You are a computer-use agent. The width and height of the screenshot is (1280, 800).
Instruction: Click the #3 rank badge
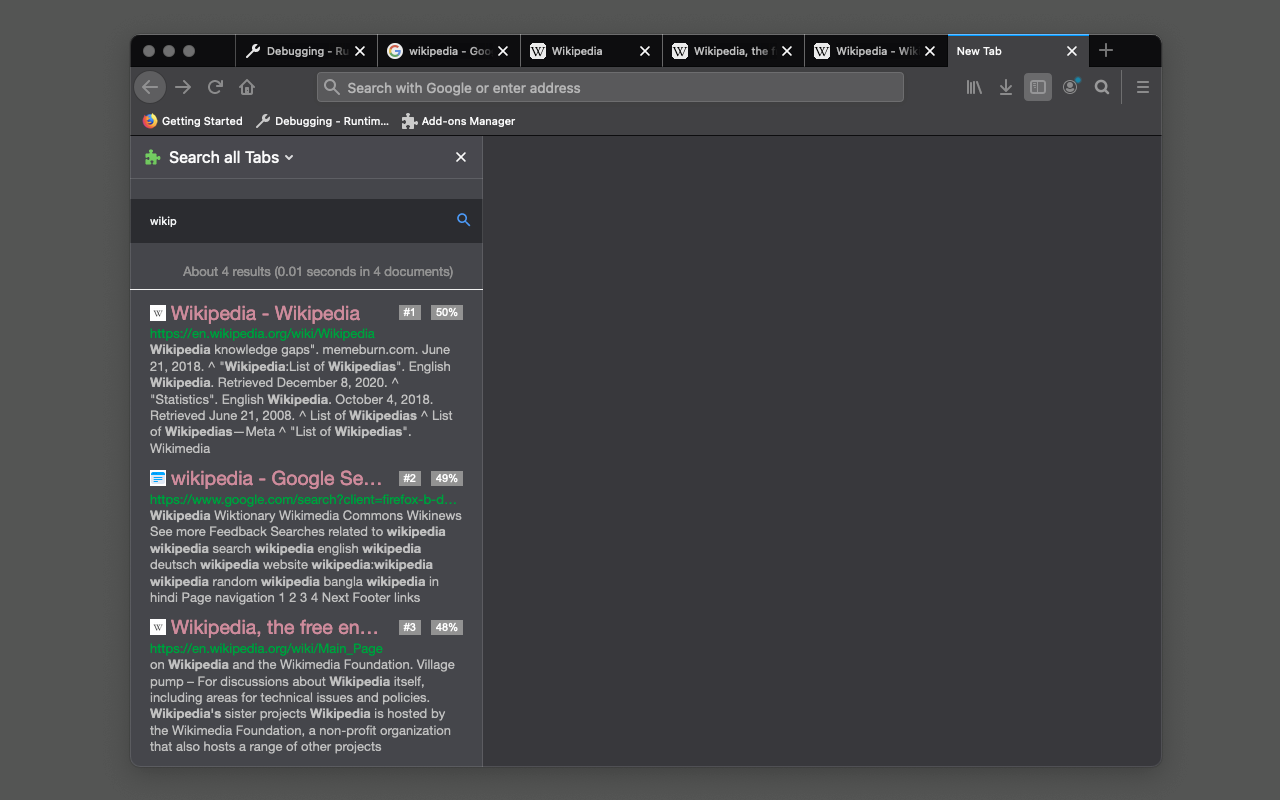409,627
